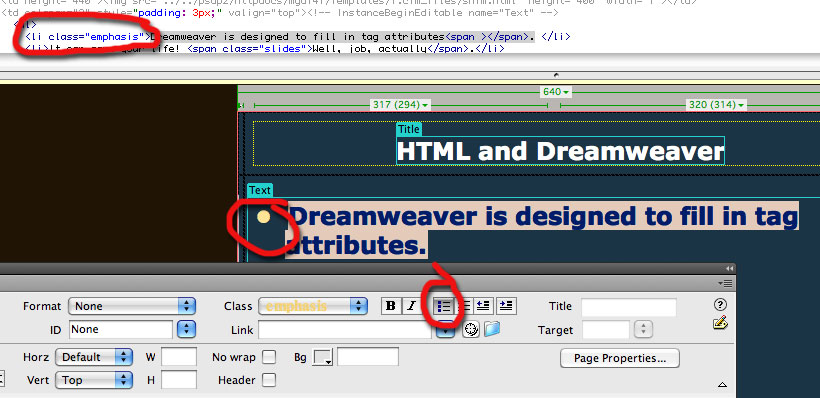Open the Bg color swatch picker
The height and width of the screenshot is (398, 820).
click(323, 358)
